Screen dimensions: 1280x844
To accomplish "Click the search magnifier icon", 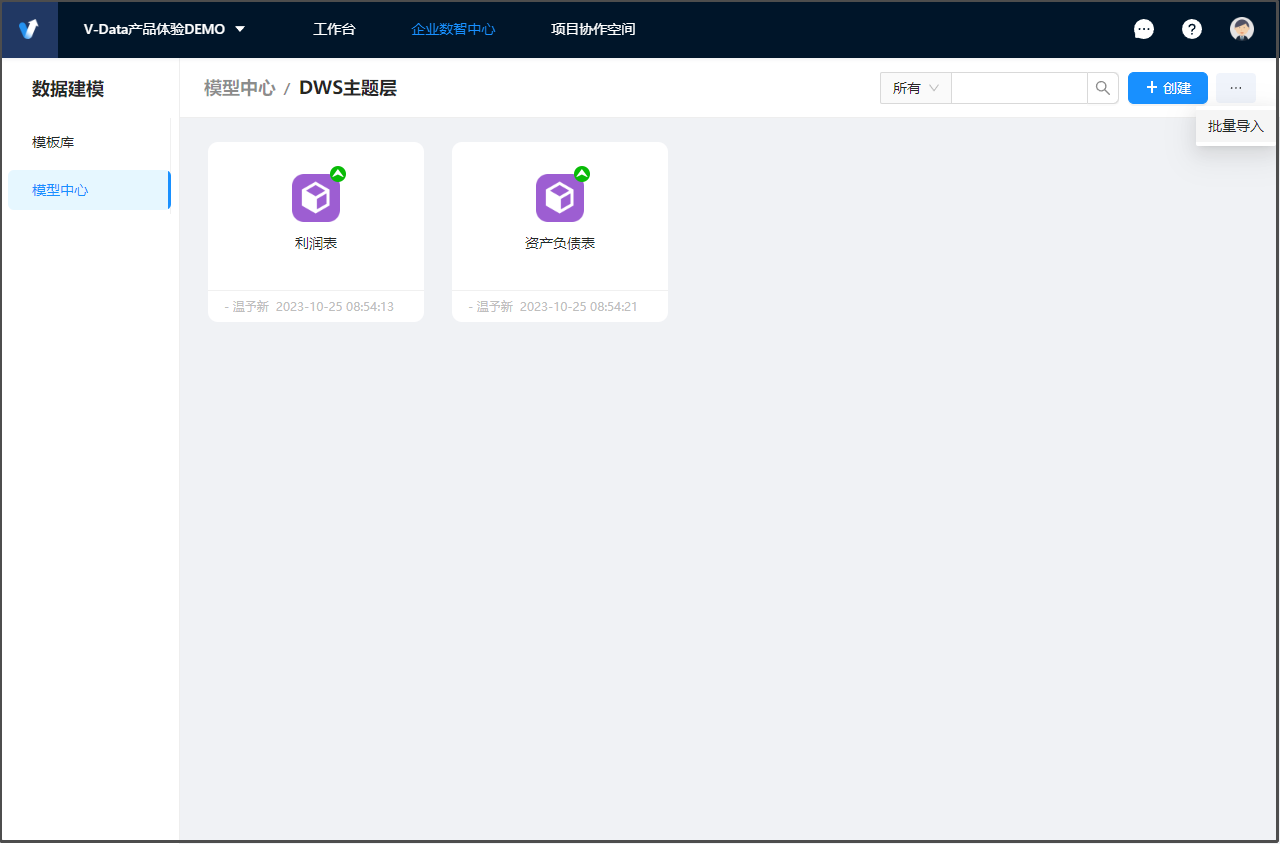I will [1102, 88].
